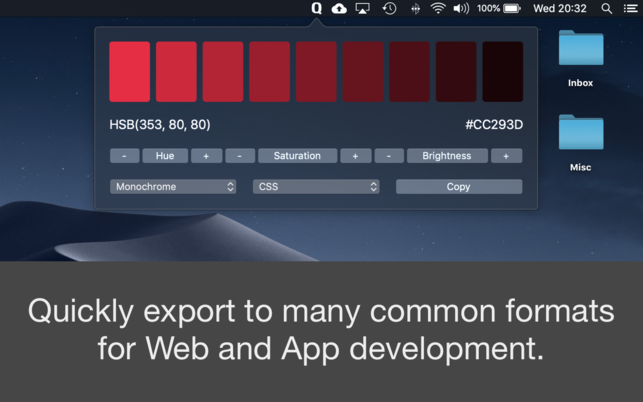
Task: Click the Brightness button
Action: point(447,156)
